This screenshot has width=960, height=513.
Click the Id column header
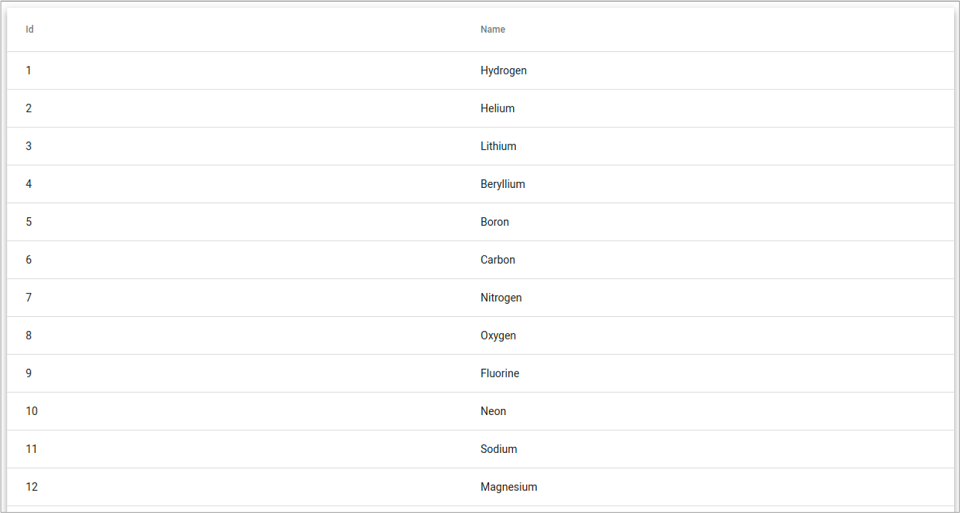30,30
